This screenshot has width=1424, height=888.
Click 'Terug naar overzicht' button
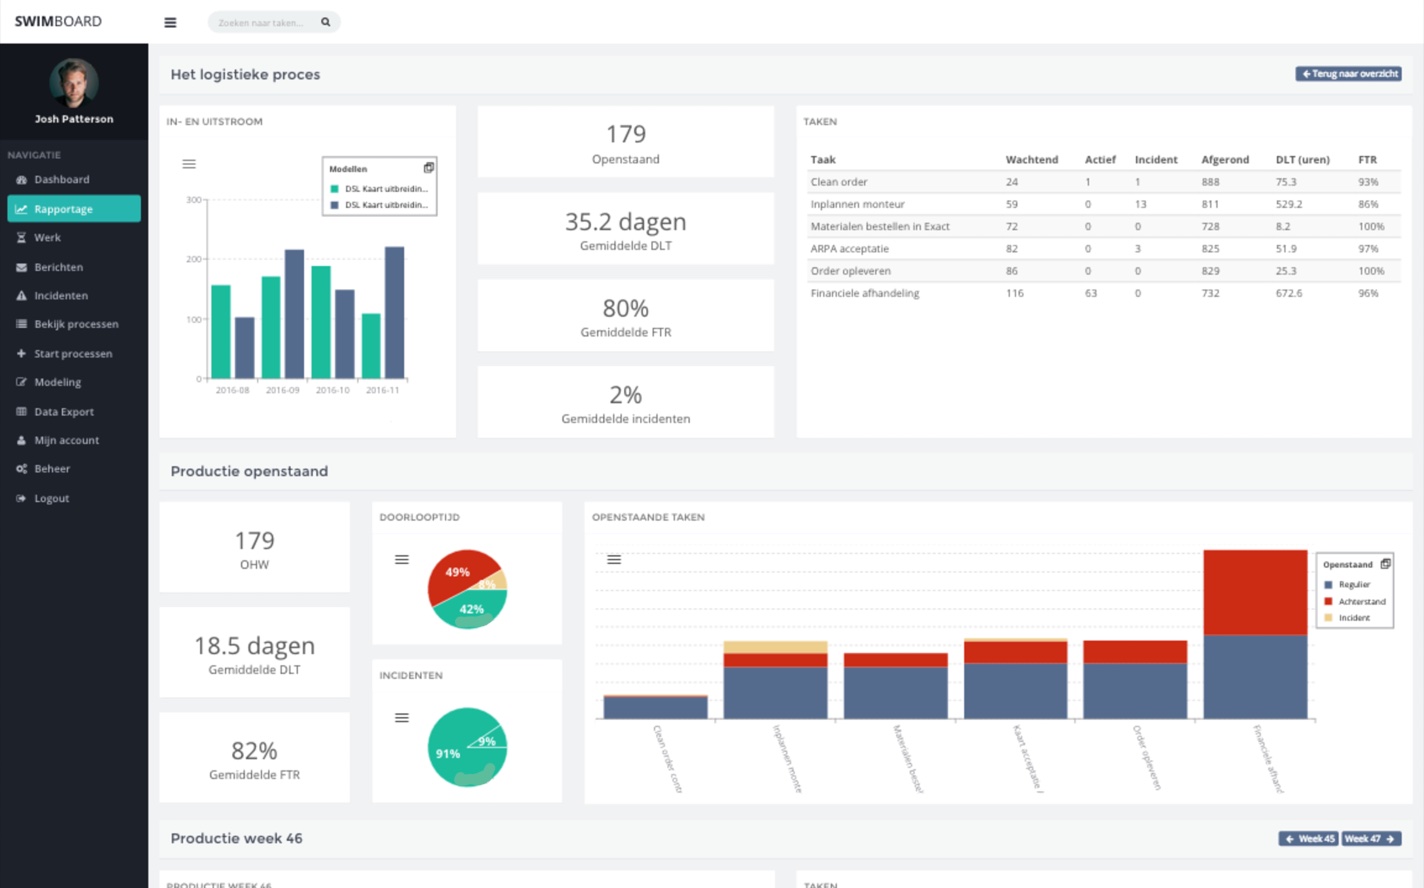tap(1348, 74)
